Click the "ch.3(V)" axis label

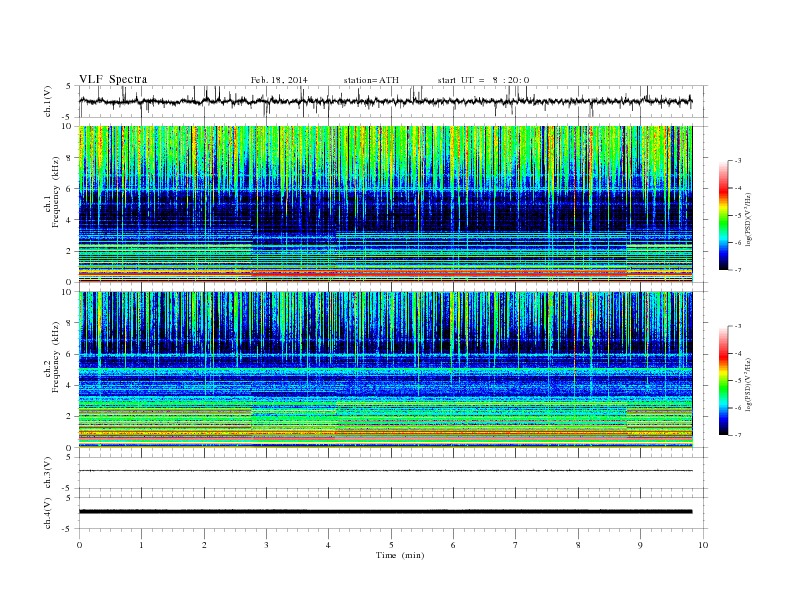click(48, 473)
